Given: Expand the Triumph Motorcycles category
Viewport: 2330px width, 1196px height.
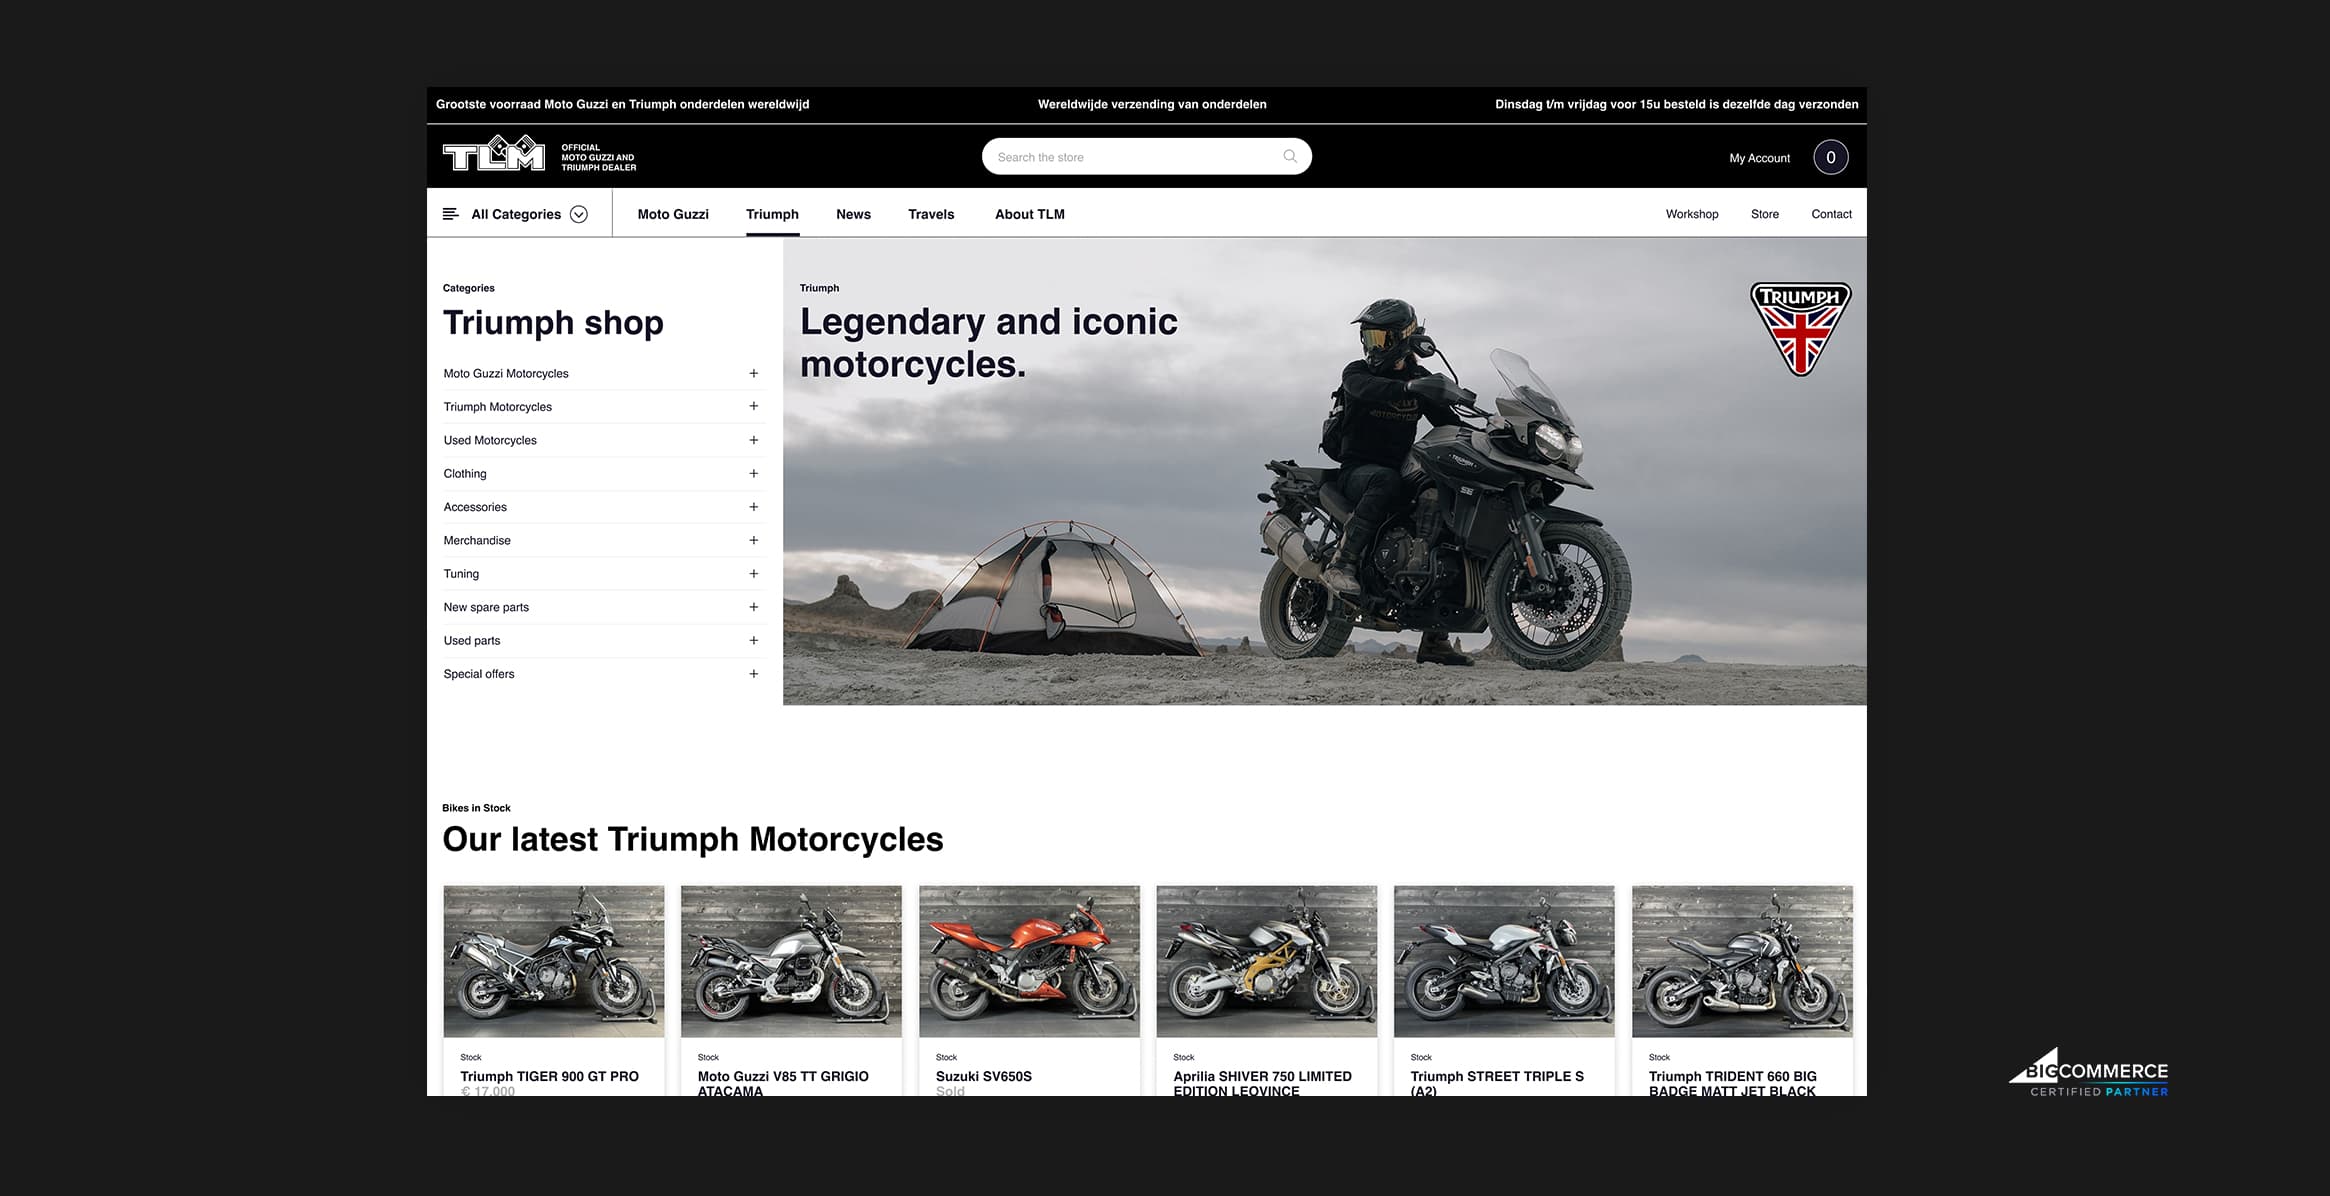Looking at the screenshot, I should (753, 406).
